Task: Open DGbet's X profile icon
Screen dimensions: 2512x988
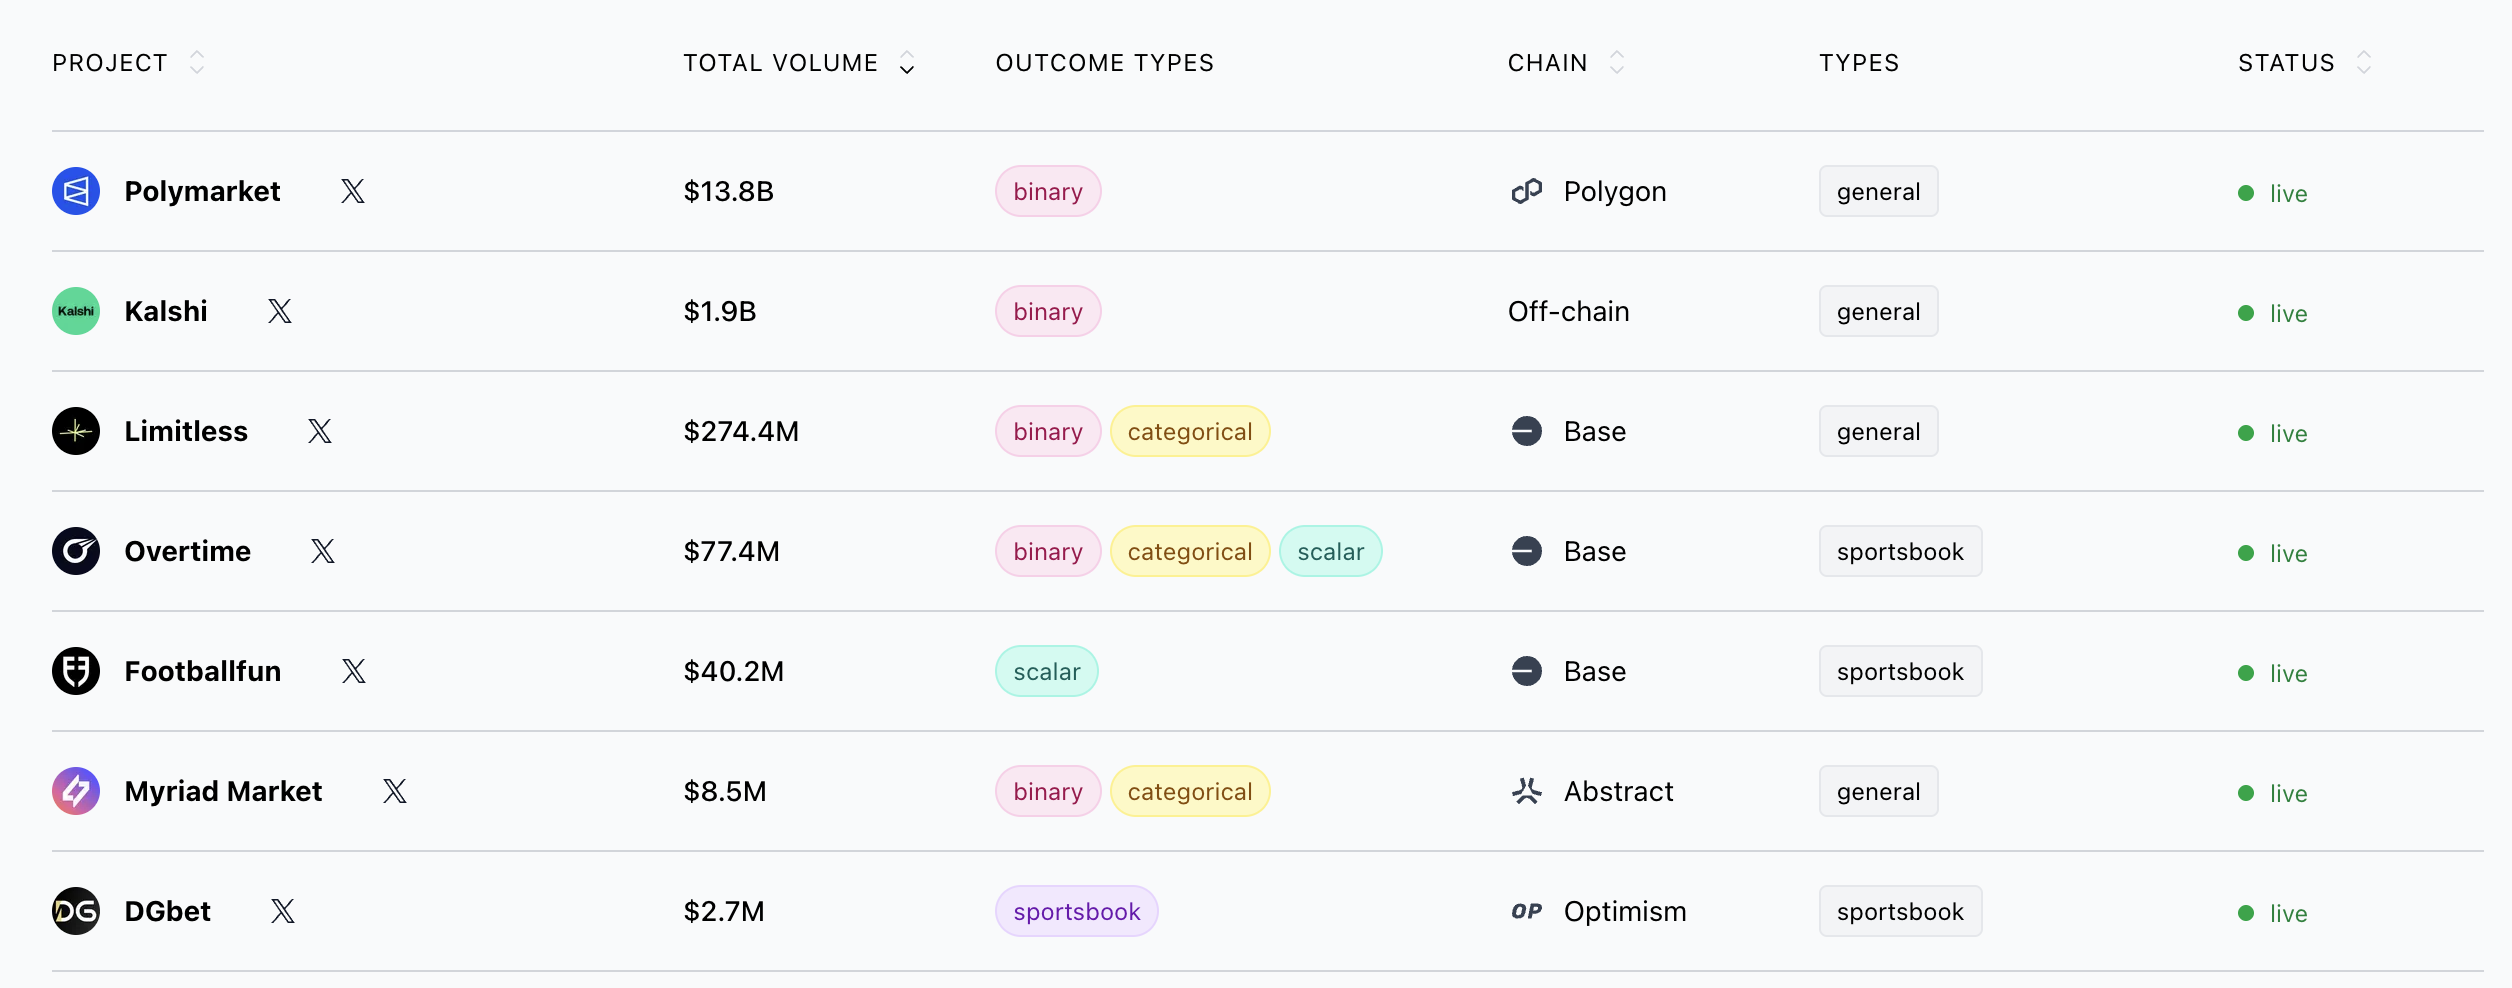Action: (283, 911)
